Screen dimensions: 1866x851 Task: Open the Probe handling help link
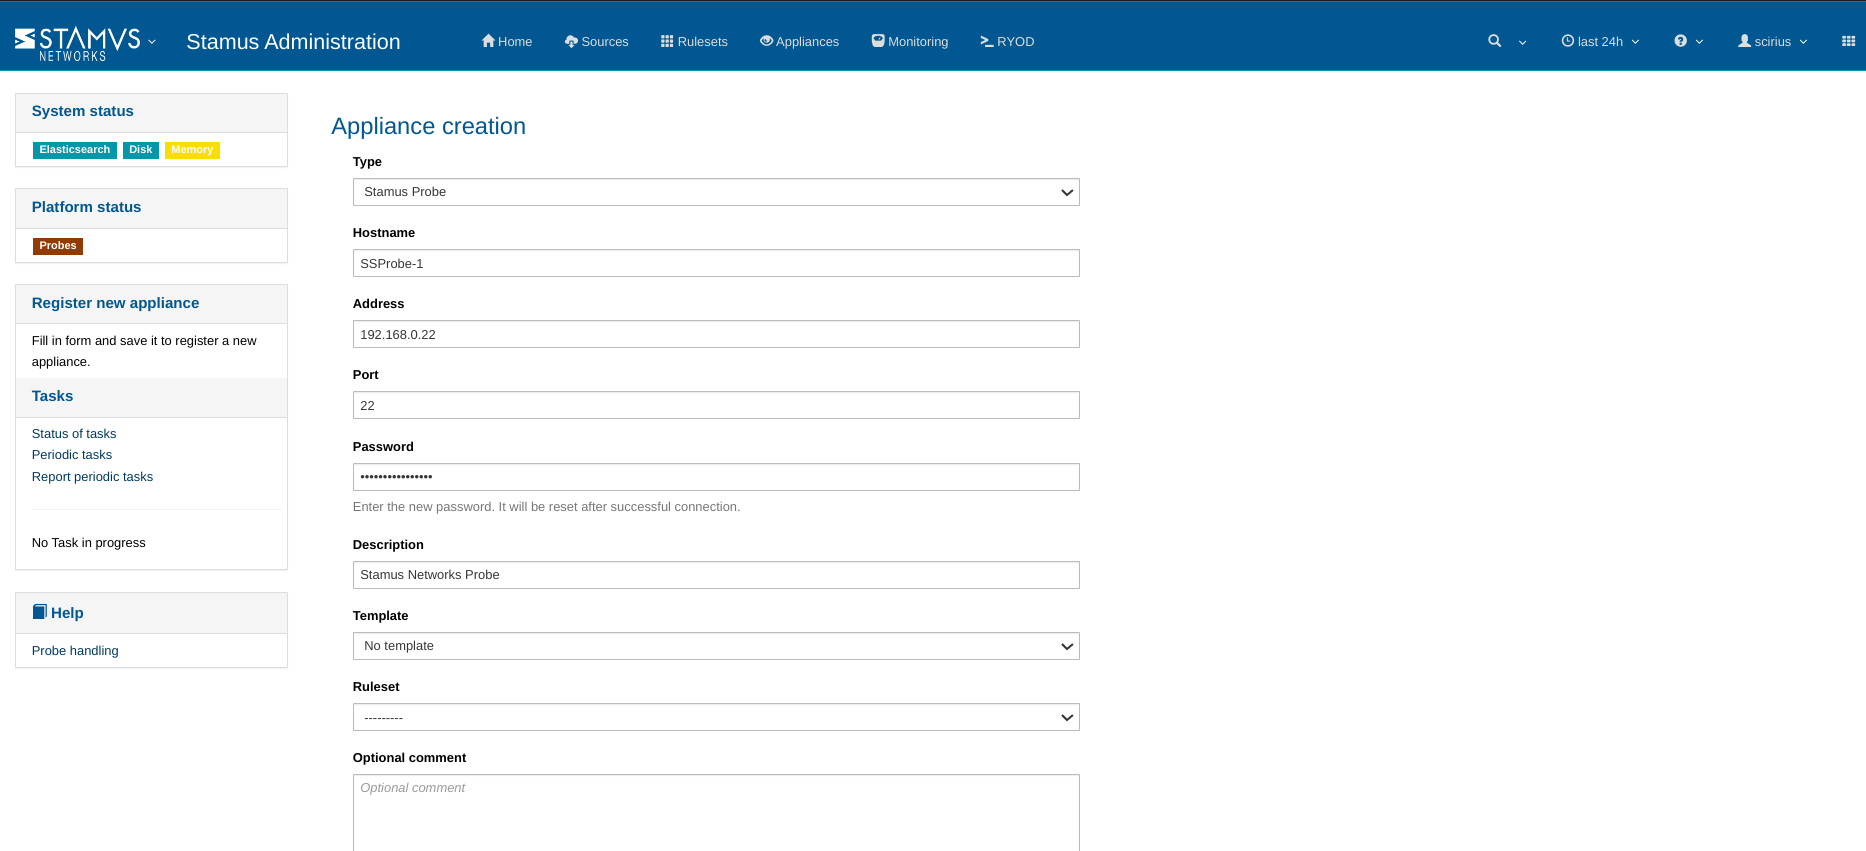[x=75, y=651]
